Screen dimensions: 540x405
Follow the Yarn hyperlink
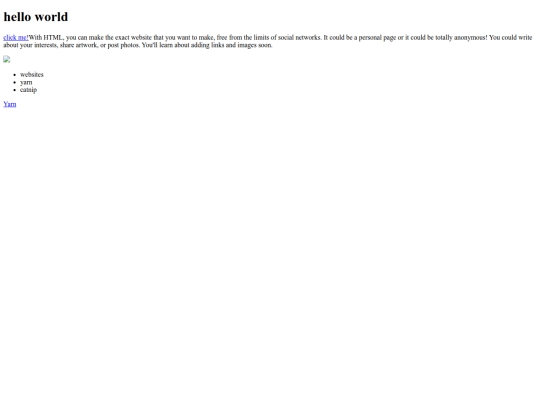click(10, 104)
